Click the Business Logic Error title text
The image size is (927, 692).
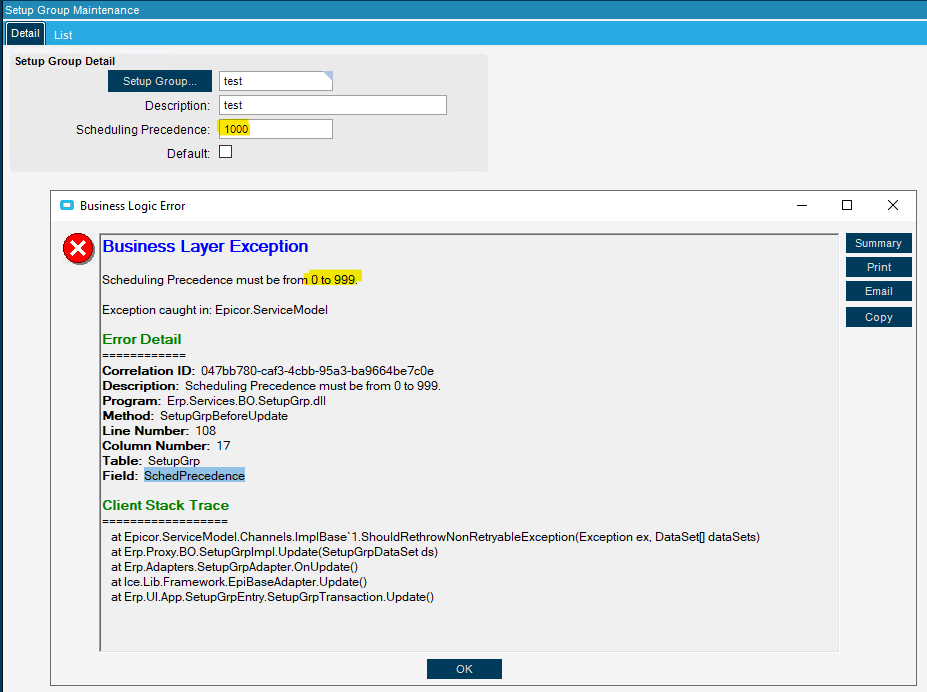click(x=132, y=206)
